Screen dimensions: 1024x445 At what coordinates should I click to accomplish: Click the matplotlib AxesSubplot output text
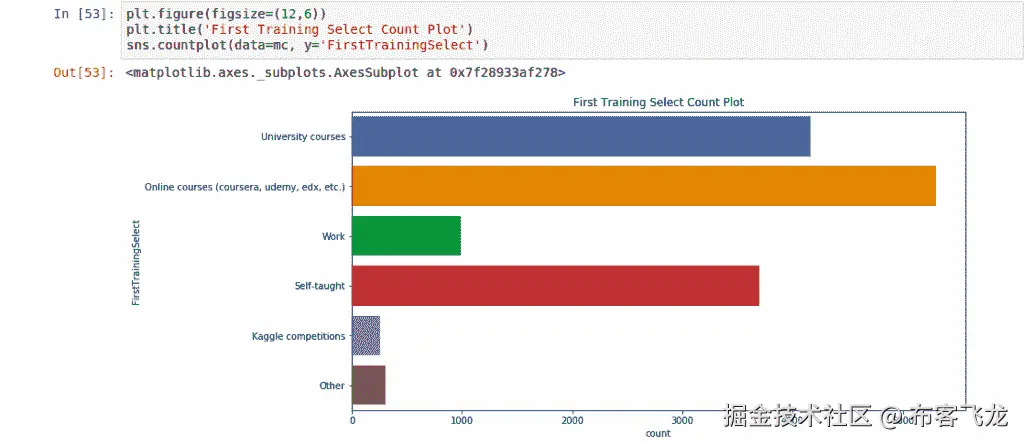[345, 73]
